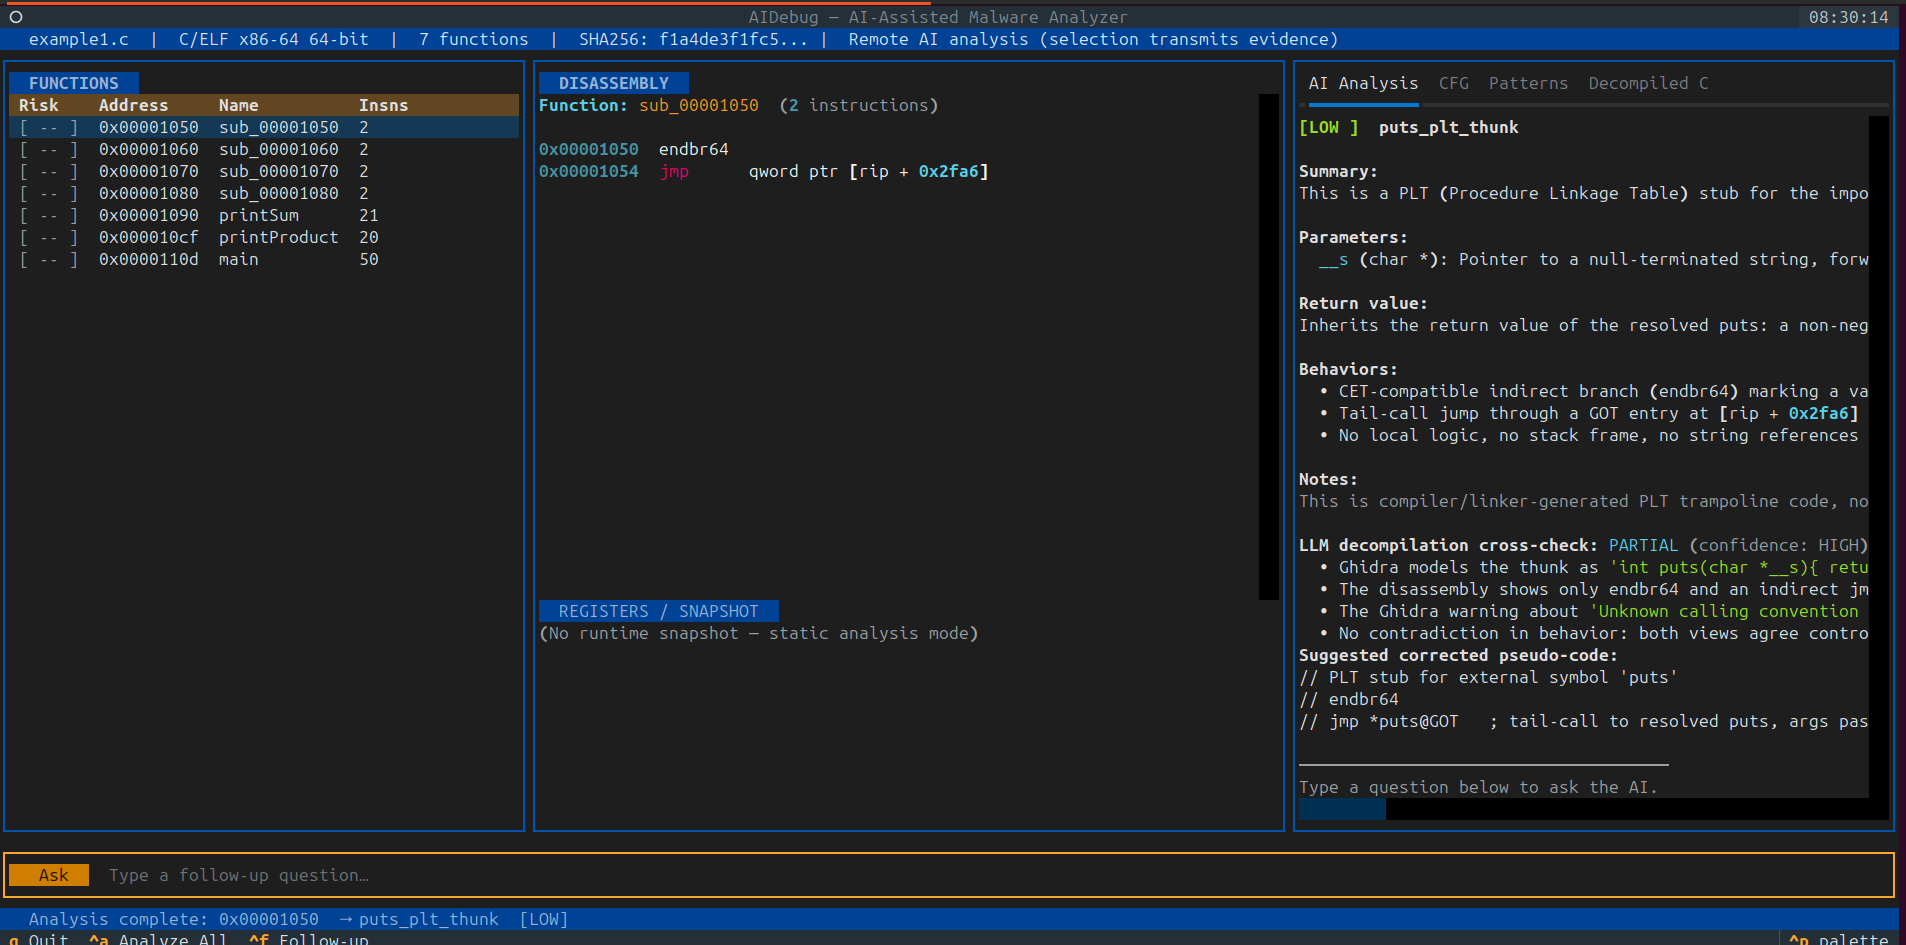Open the command palette from the footer
Screen dimensions: 1906x945
click(x=1838, y=939)
